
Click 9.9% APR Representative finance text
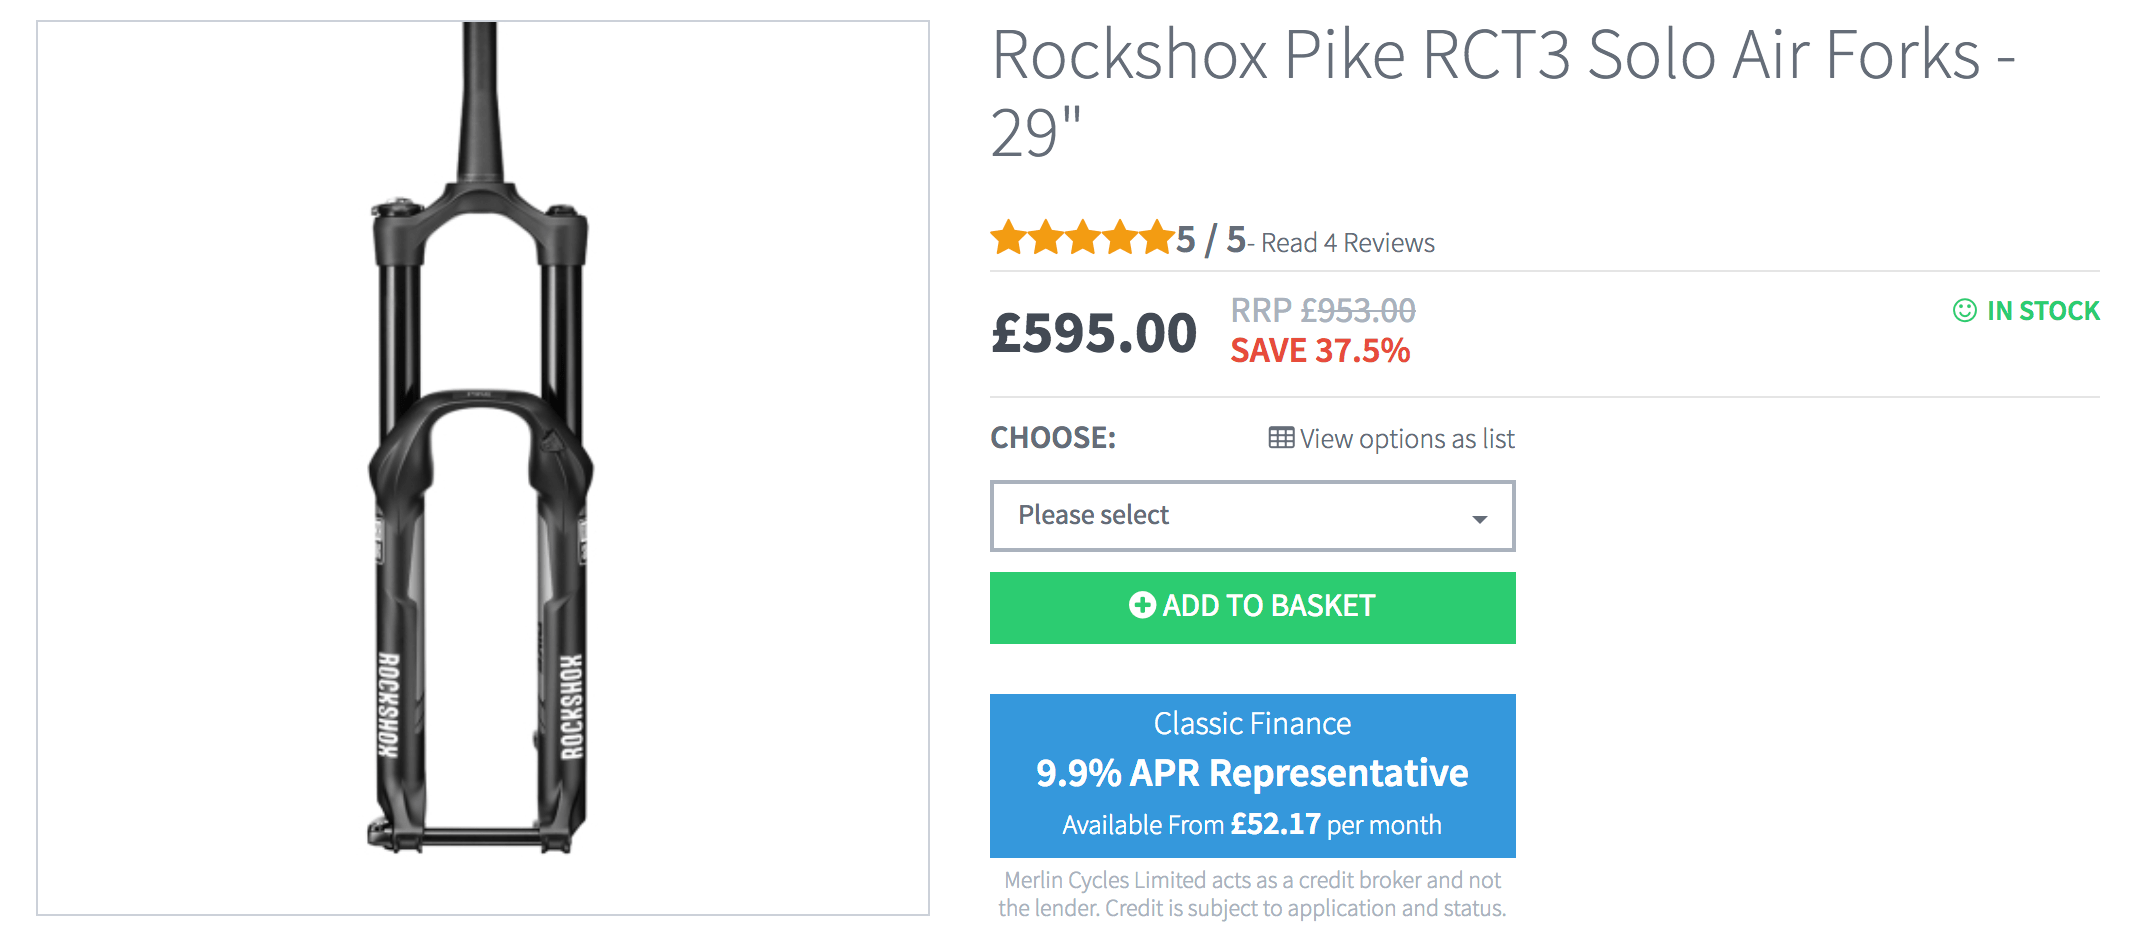tap(1252, 773)
